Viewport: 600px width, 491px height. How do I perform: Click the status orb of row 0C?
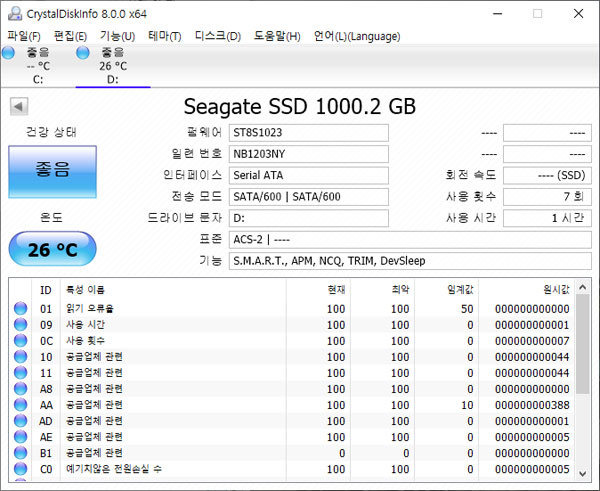click(21, 340)
